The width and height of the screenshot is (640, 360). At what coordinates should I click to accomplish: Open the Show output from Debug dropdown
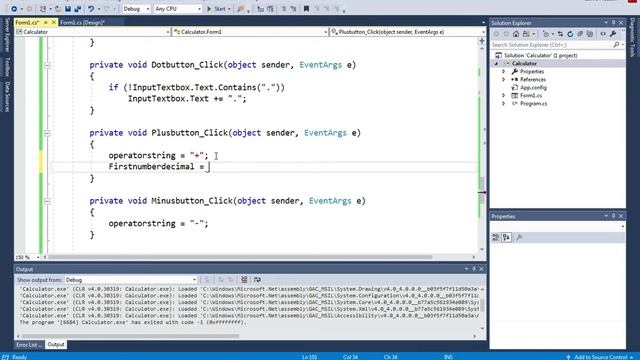[131, 280]
